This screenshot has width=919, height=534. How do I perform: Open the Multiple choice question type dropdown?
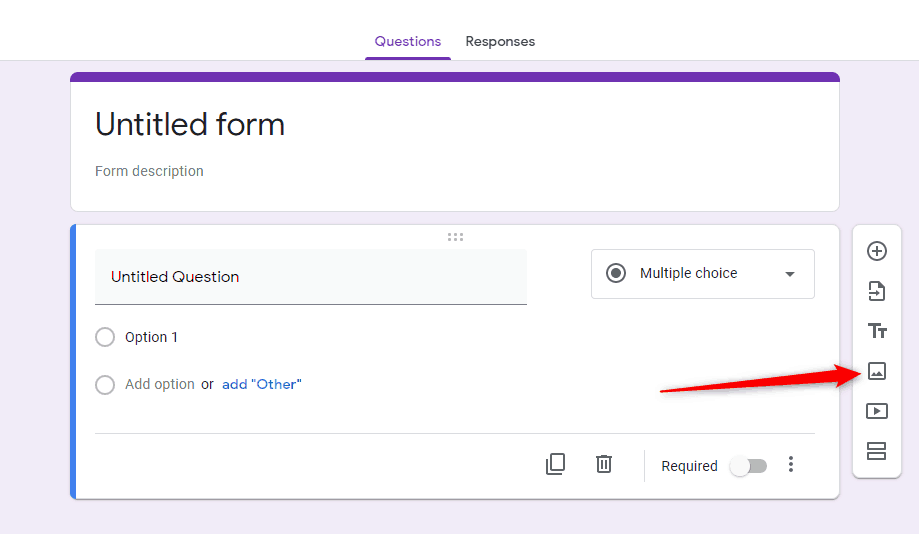[x=702, y=274]
